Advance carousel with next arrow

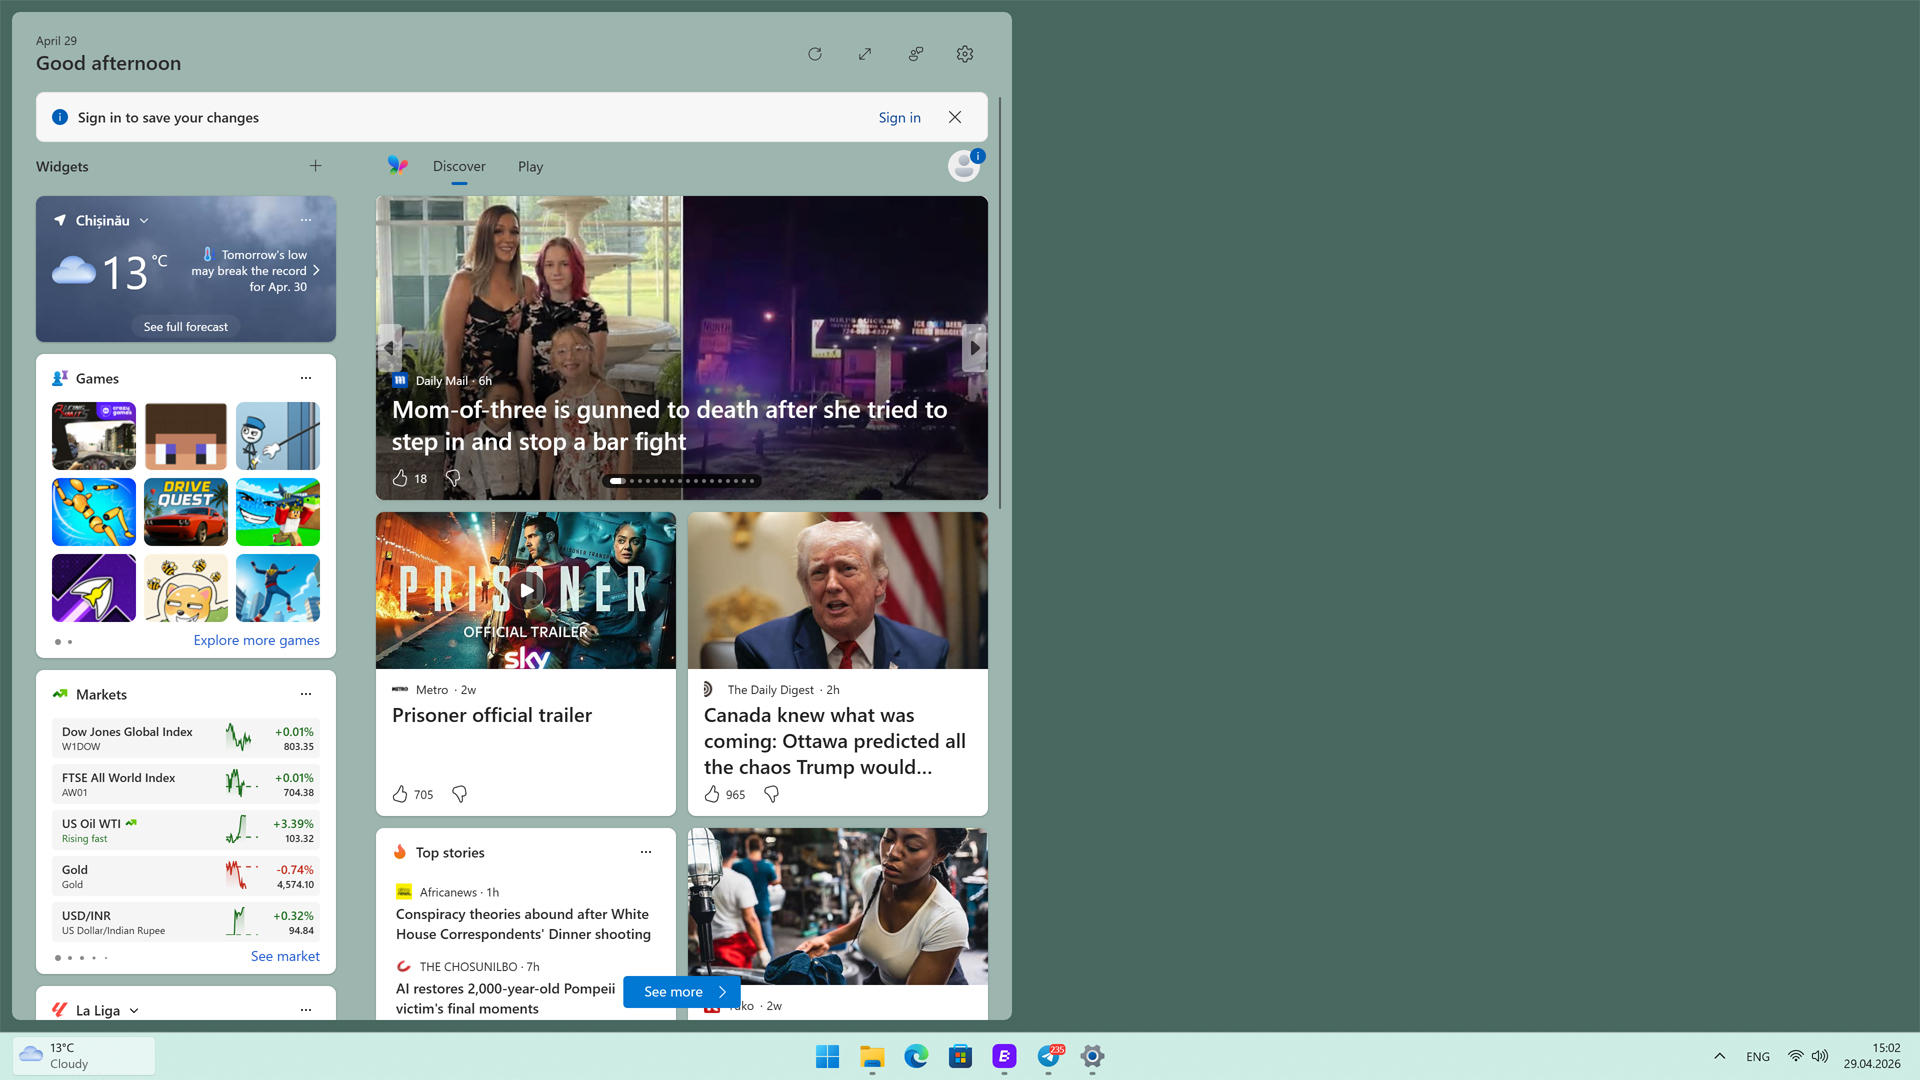pos(974,348)
